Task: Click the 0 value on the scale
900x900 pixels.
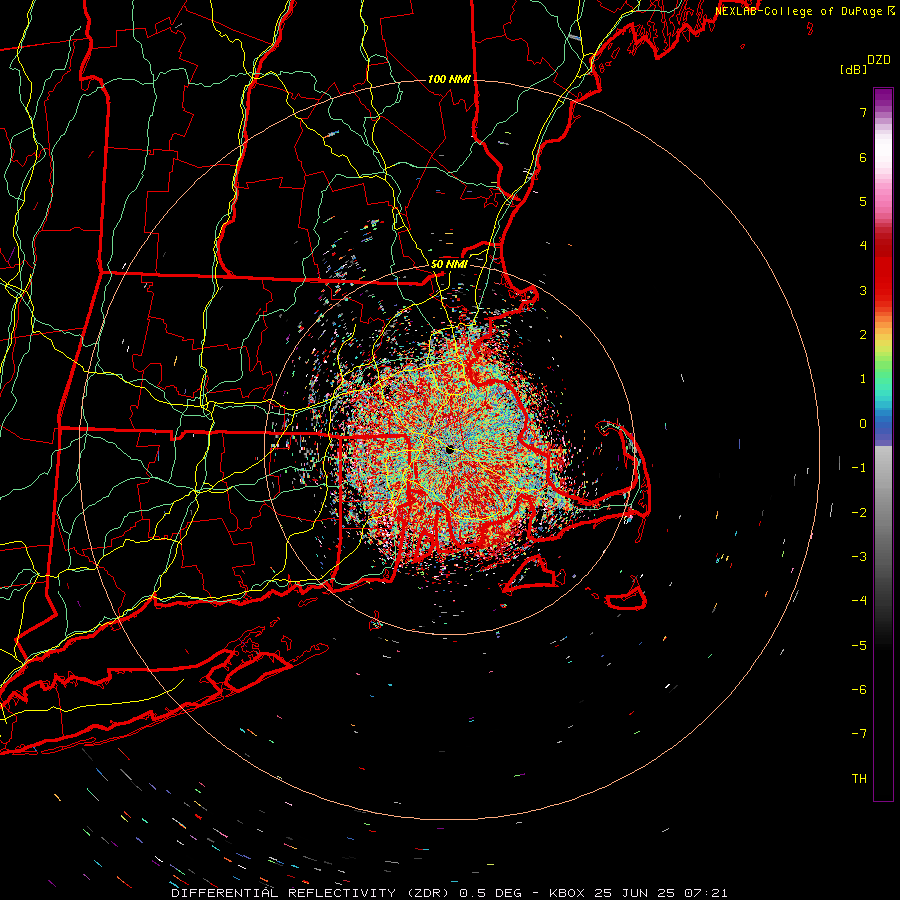Action: pos(863,424)
